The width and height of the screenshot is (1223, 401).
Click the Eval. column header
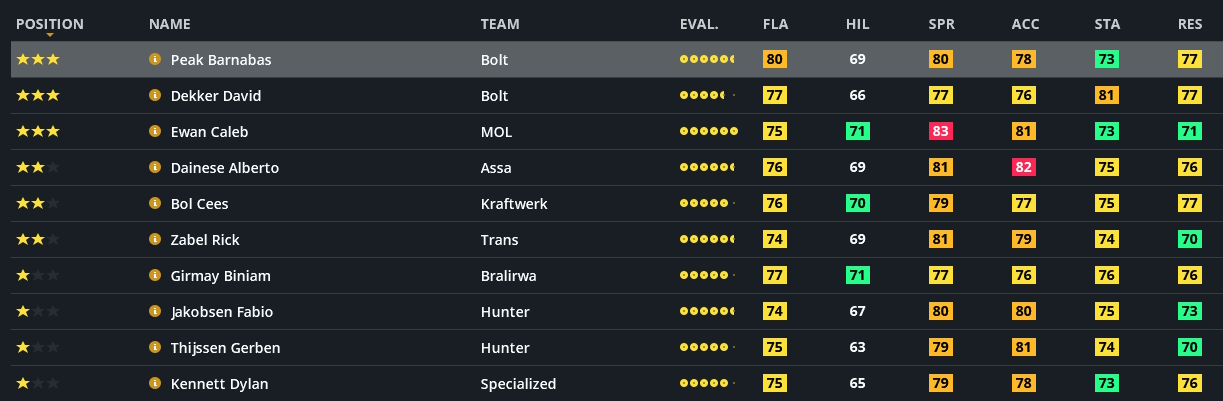coord(699,24)
